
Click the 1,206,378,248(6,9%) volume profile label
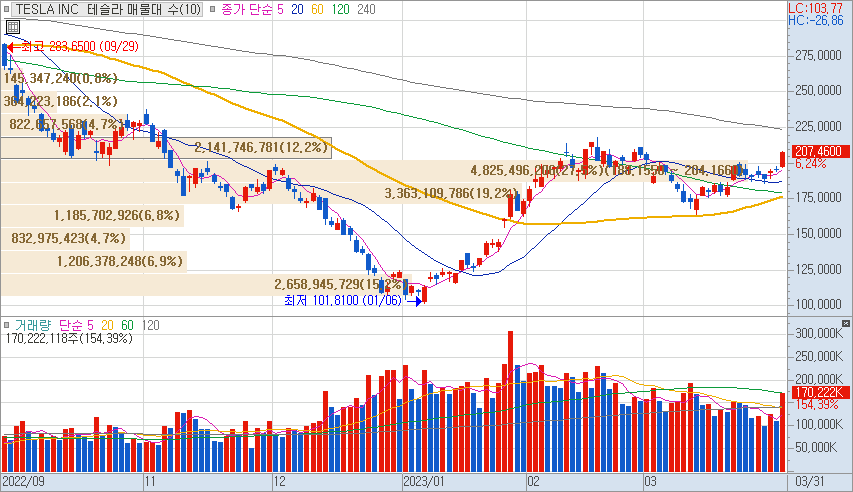click(120, 261)
